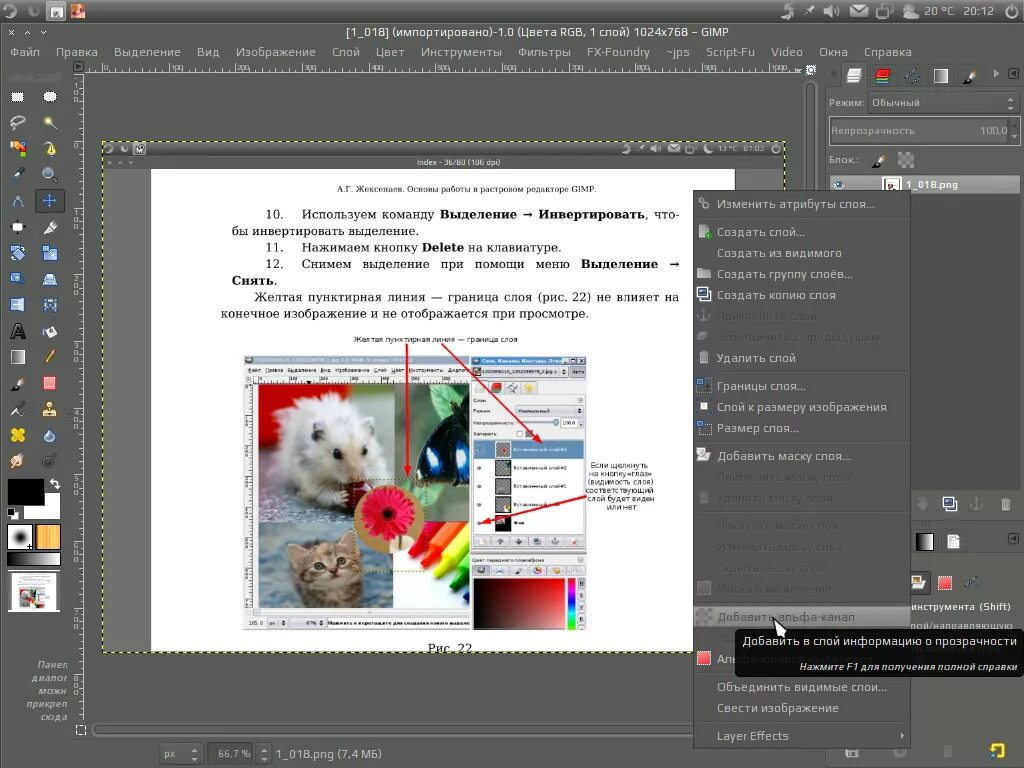Select the Eraser tool

tap(49, 383)
